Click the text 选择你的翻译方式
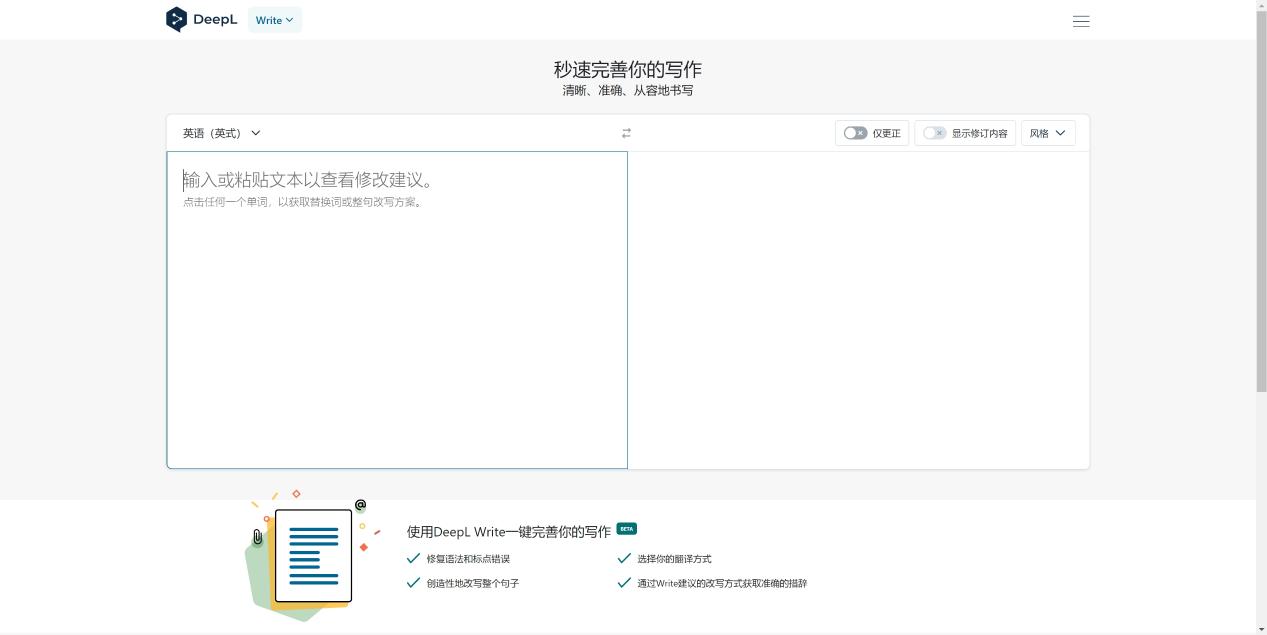Screen dimensions: 1267x635 pos(674,559)
